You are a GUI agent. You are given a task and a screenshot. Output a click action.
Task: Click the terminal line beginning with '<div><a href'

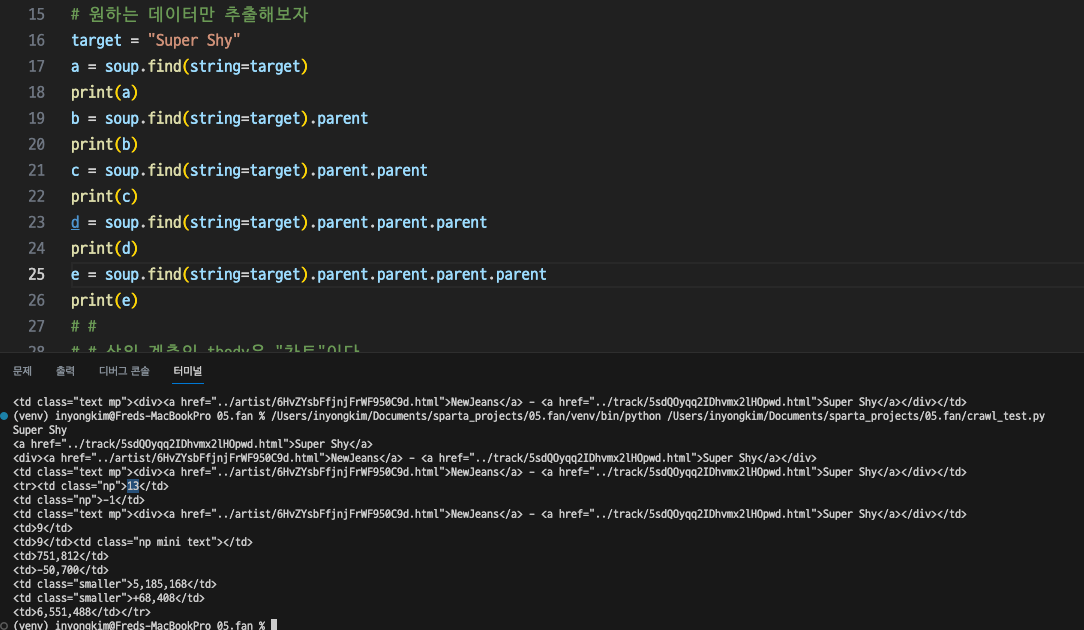[415, 458]
